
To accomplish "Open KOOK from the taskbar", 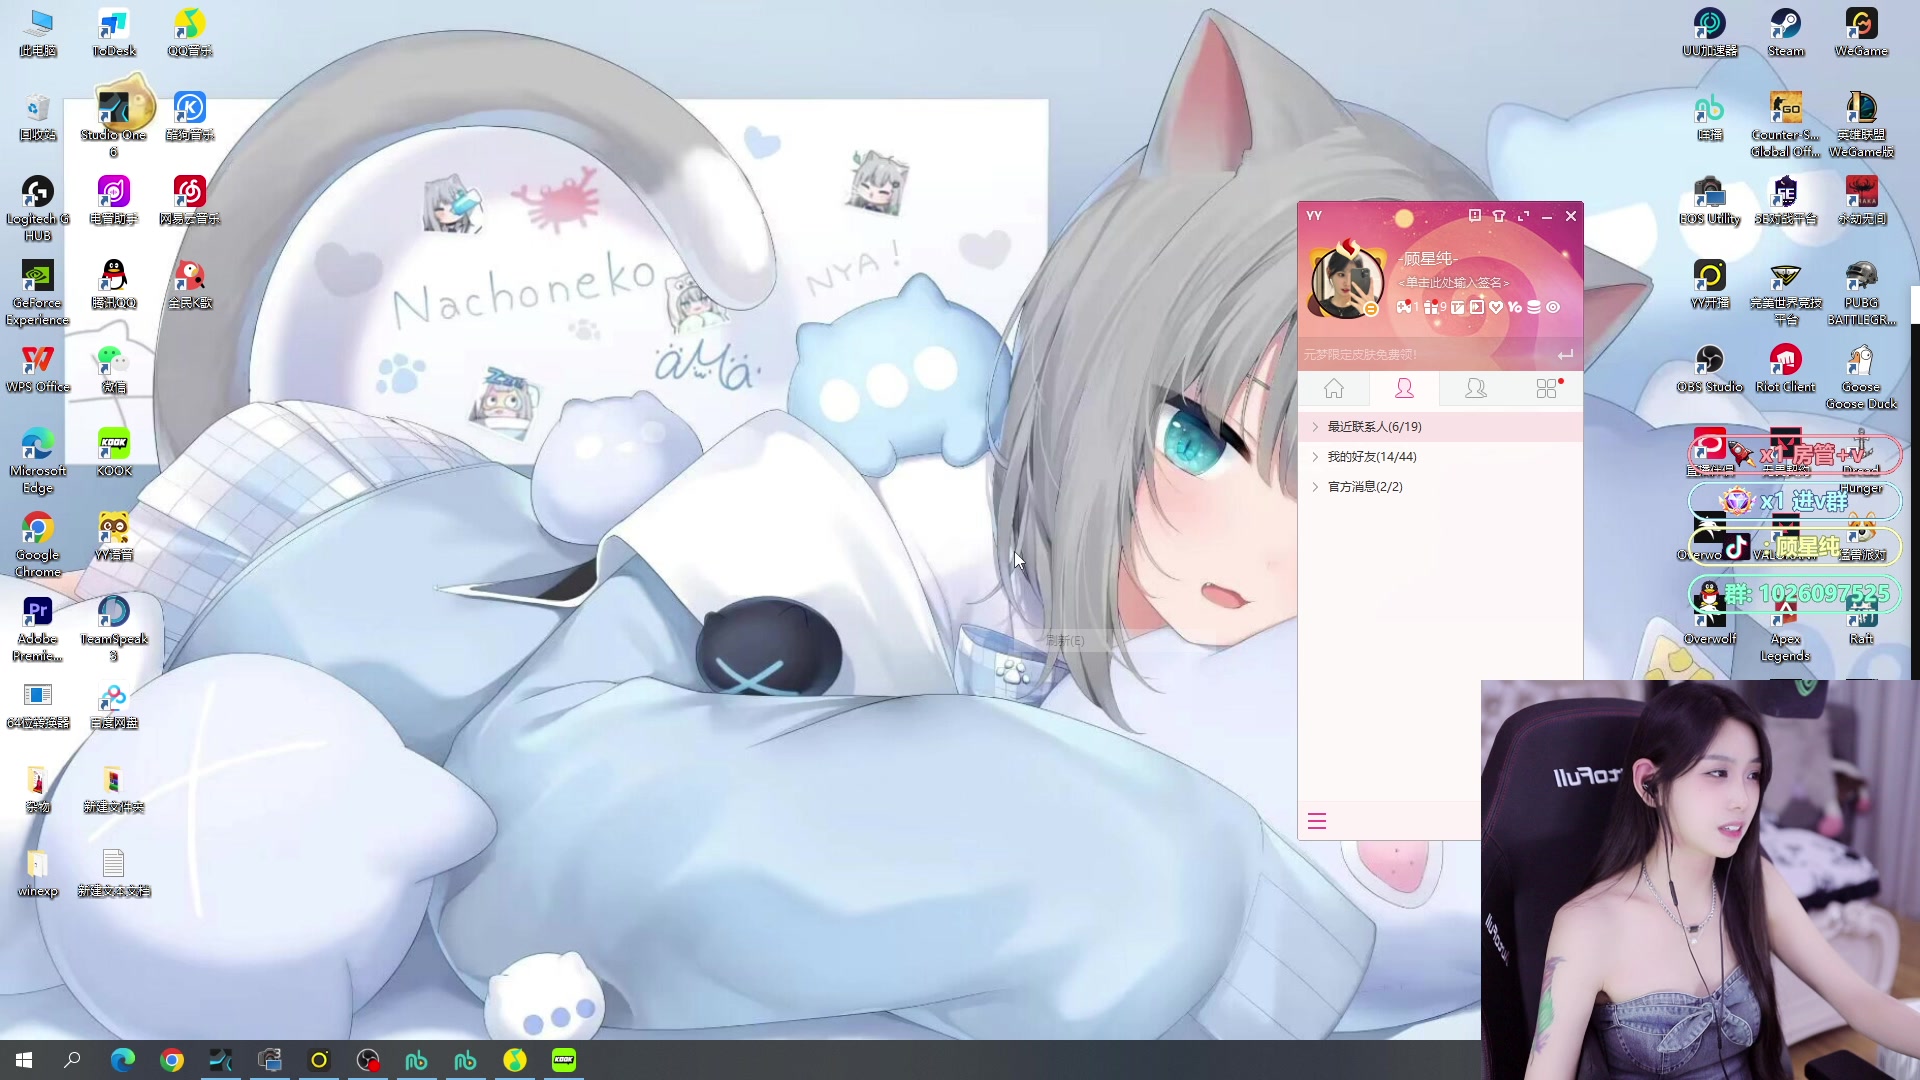I will [x=564, y=1060].
